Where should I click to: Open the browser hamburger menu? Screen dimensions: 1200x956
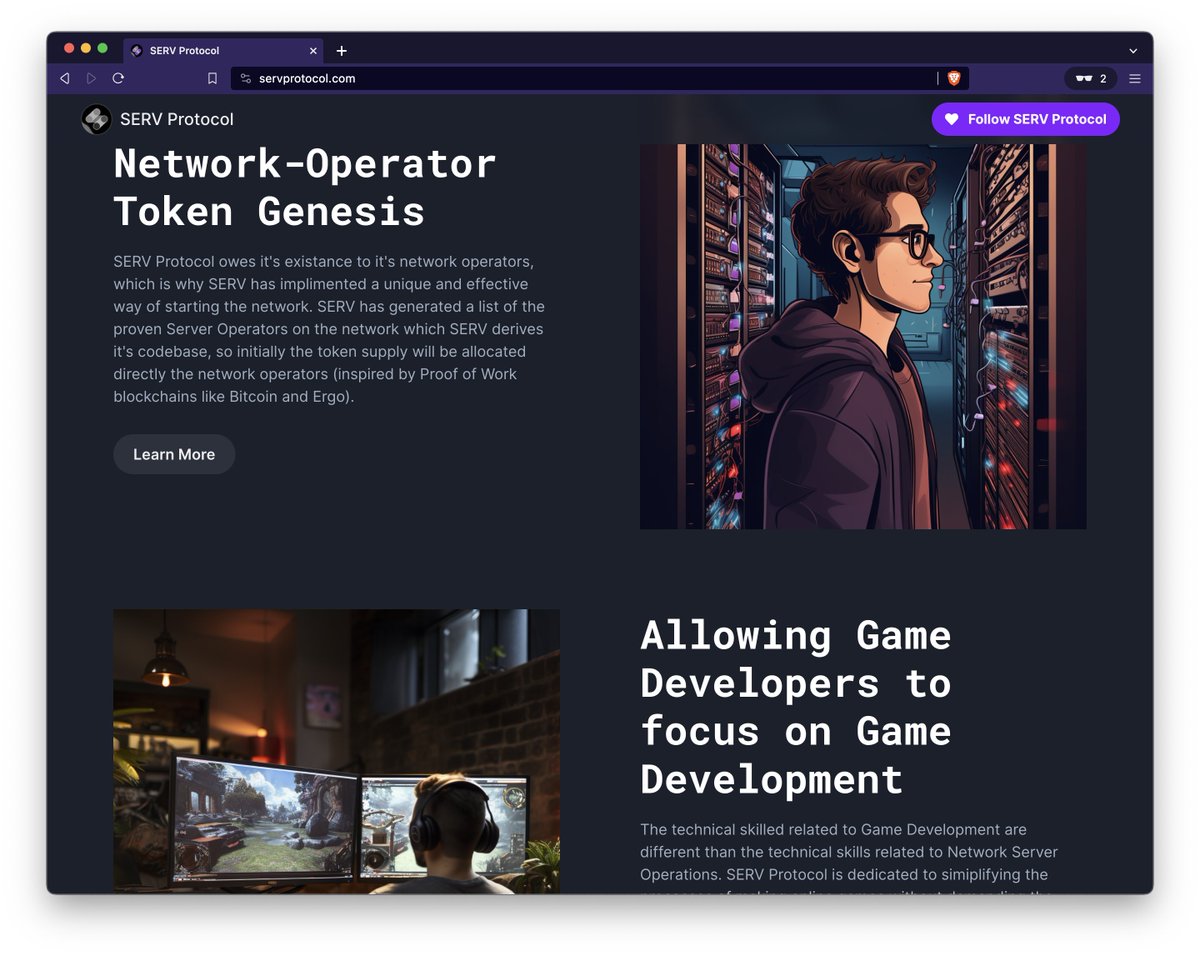(x=1135, y=78)
